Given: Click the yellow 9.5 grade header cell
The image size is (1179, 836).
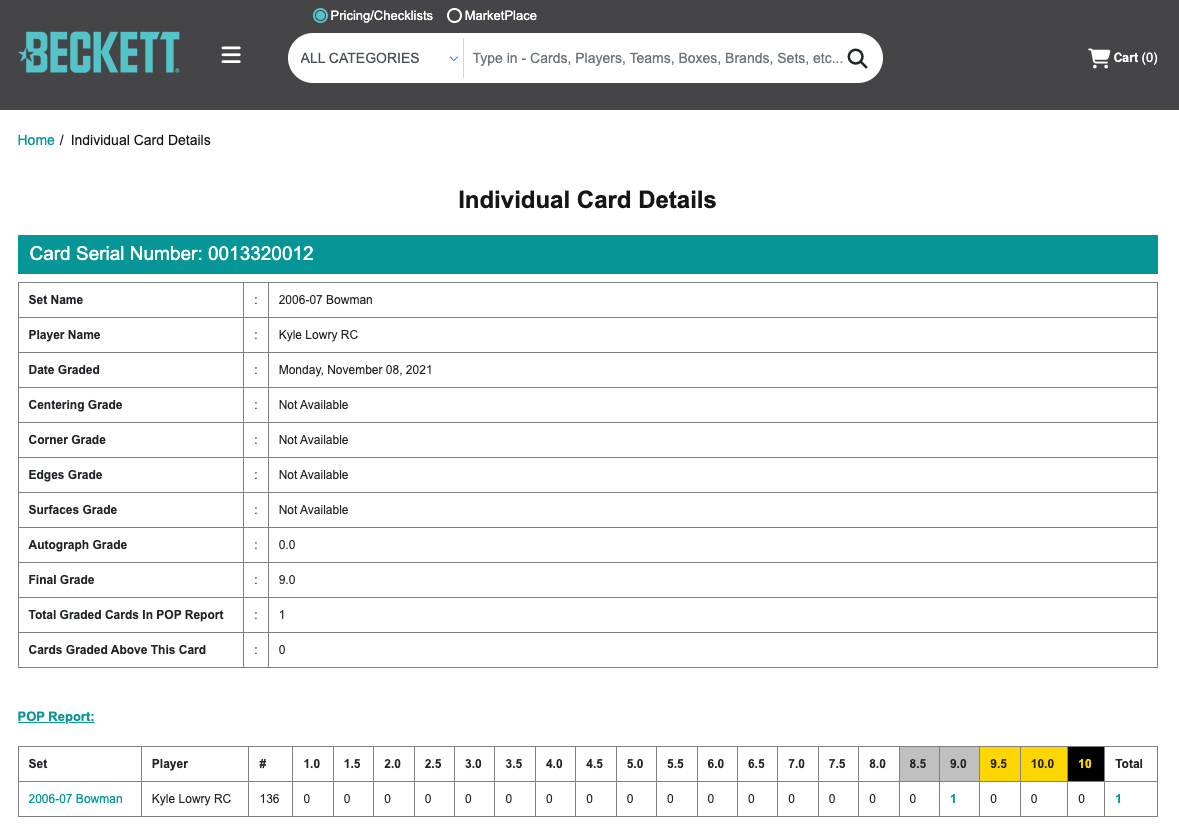Looking at the screenshot, I should 998,764.
